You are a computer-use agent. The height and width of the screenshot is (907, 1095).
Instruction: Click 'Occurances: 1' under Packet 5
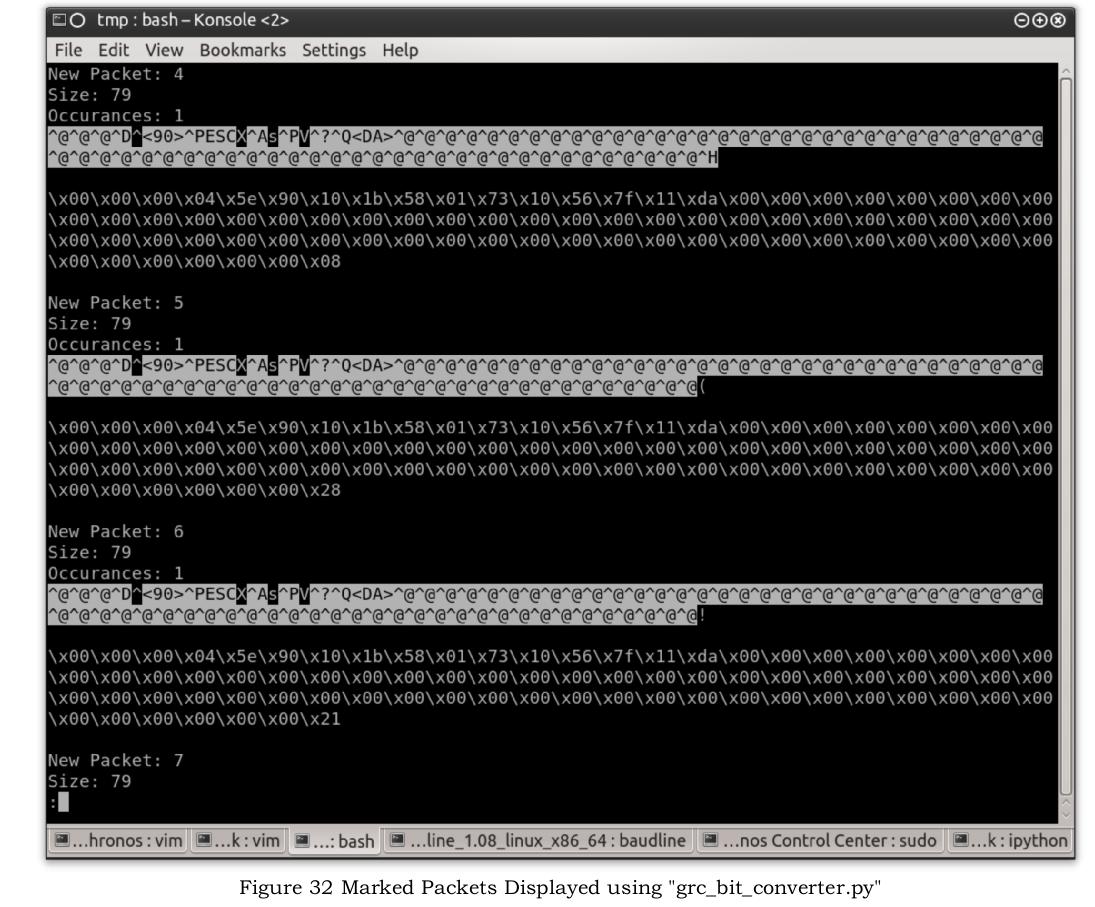116,345
